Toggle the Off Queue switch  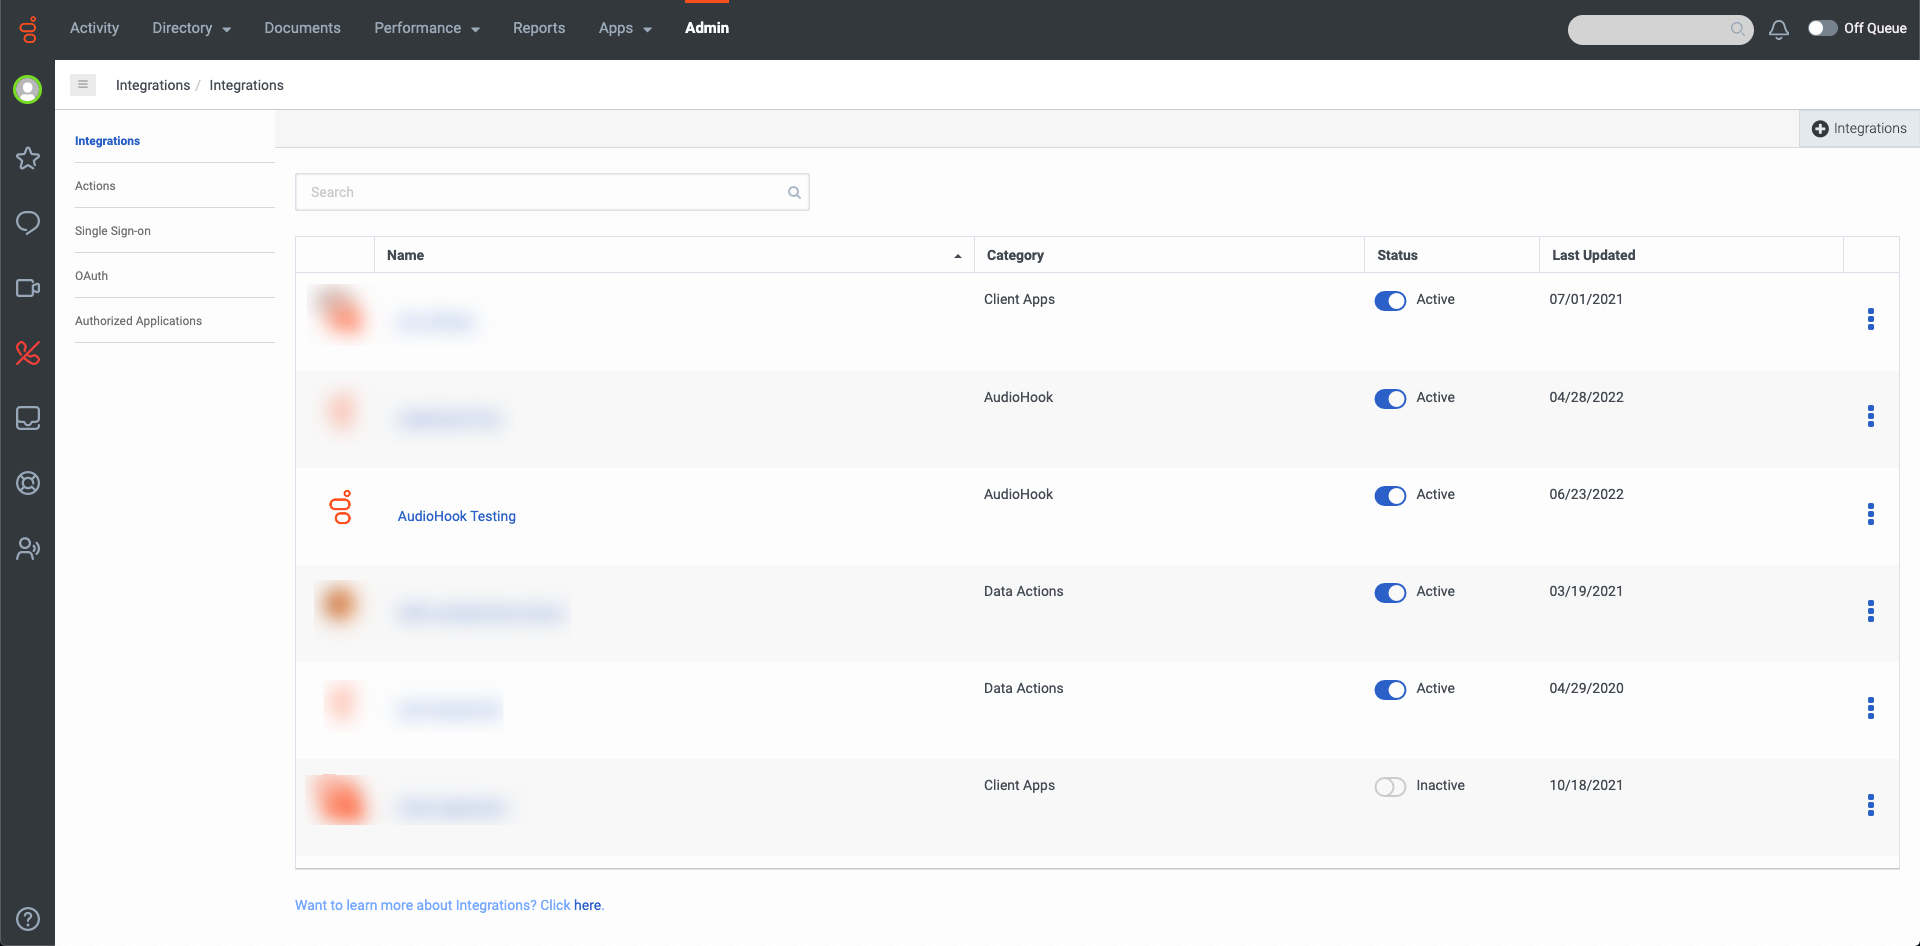(x=1822, y=28)
